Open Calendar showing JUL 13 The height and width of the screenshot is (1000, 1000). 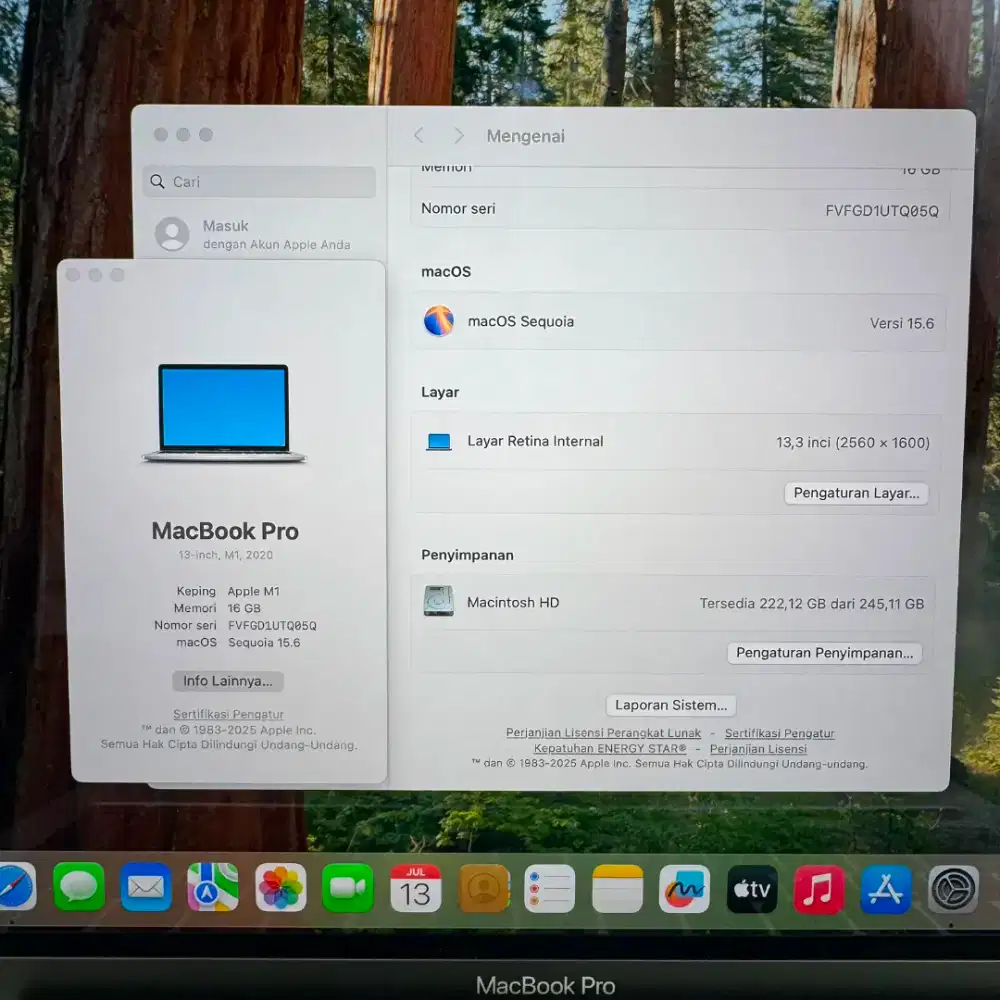(415, 888)
